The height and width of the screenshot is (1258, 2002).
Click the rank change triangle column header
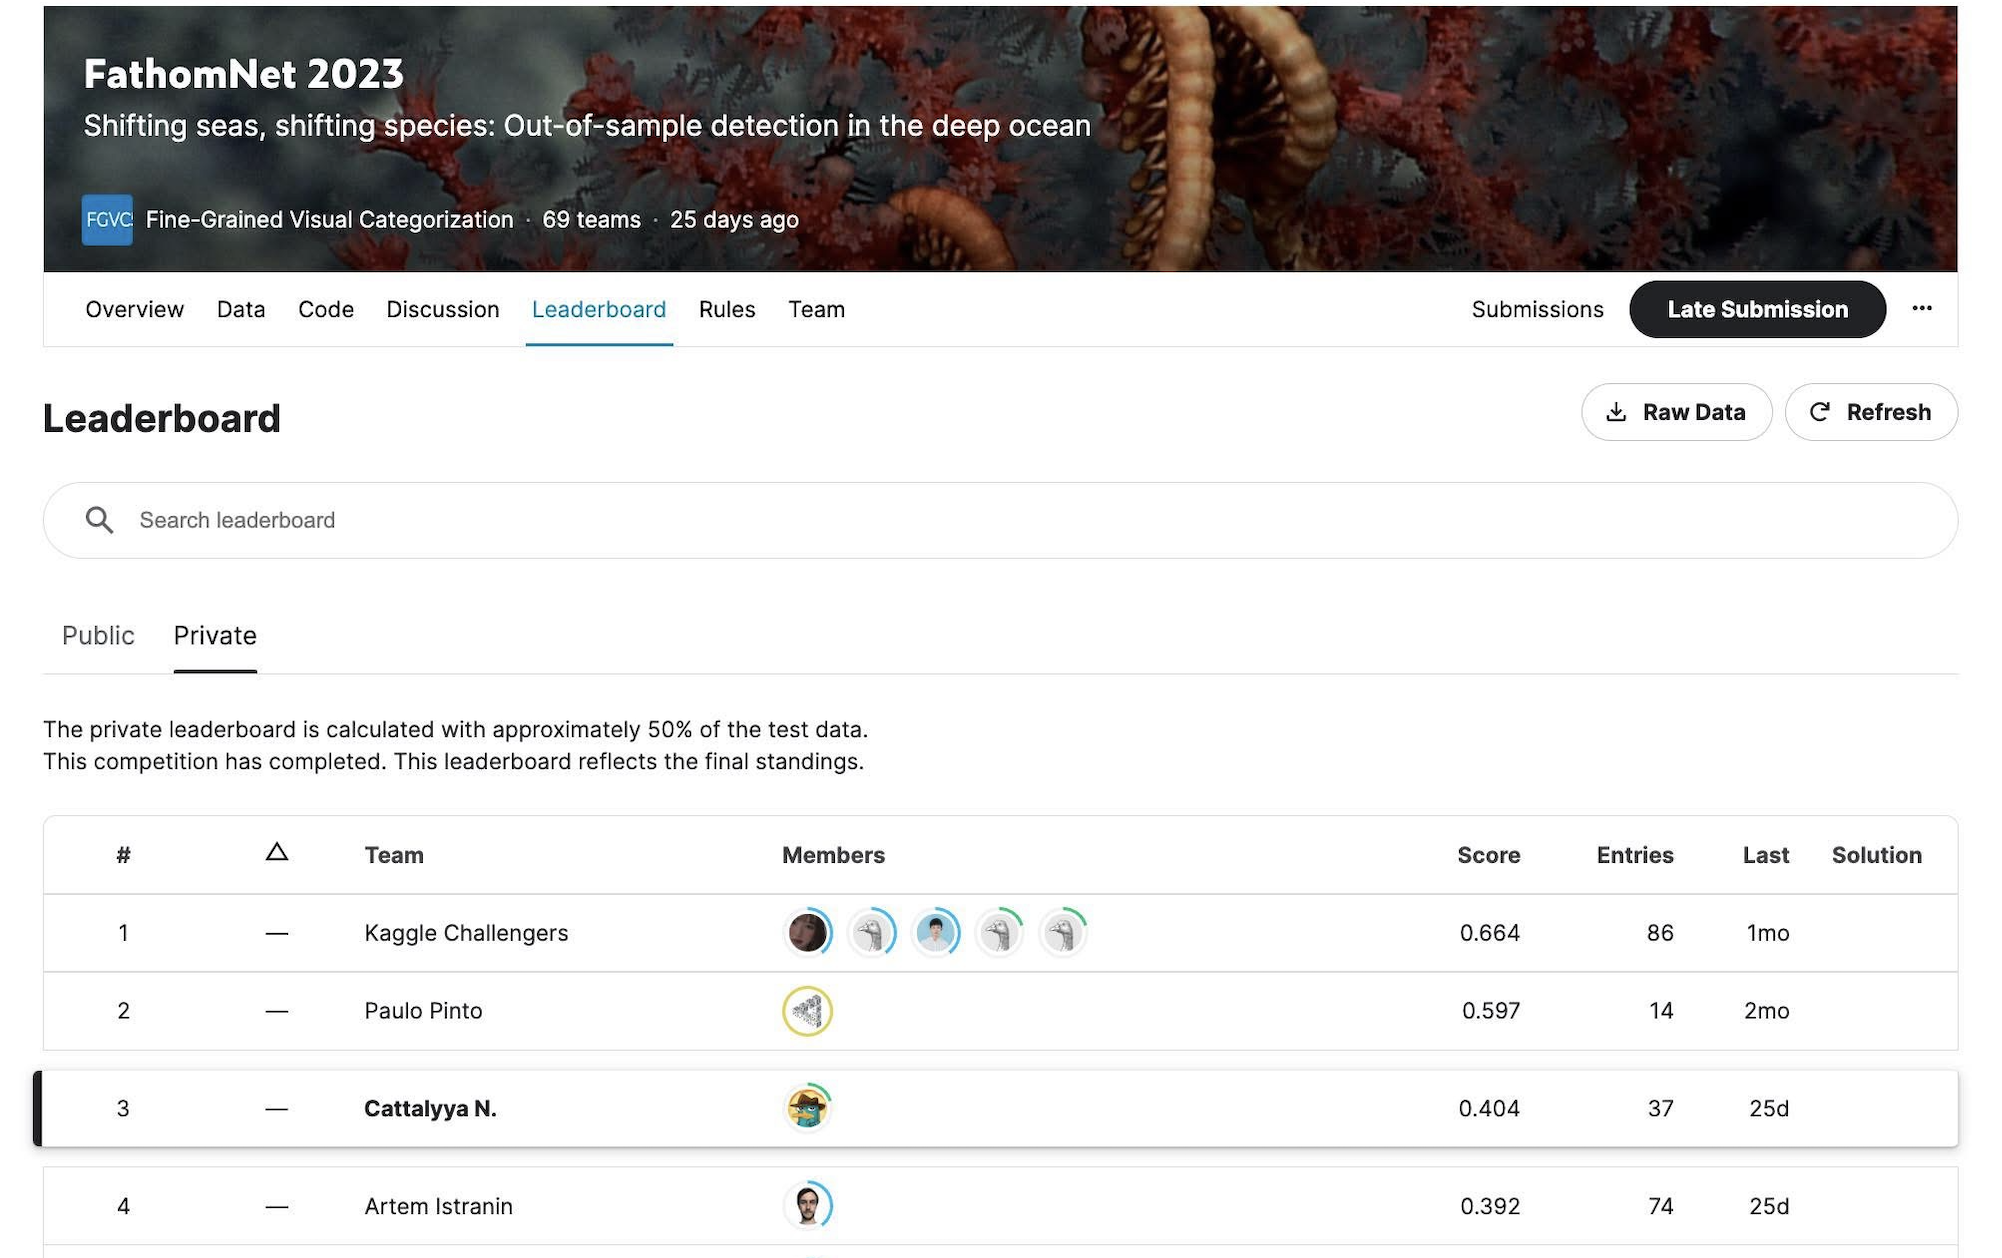tap(277, 853)
